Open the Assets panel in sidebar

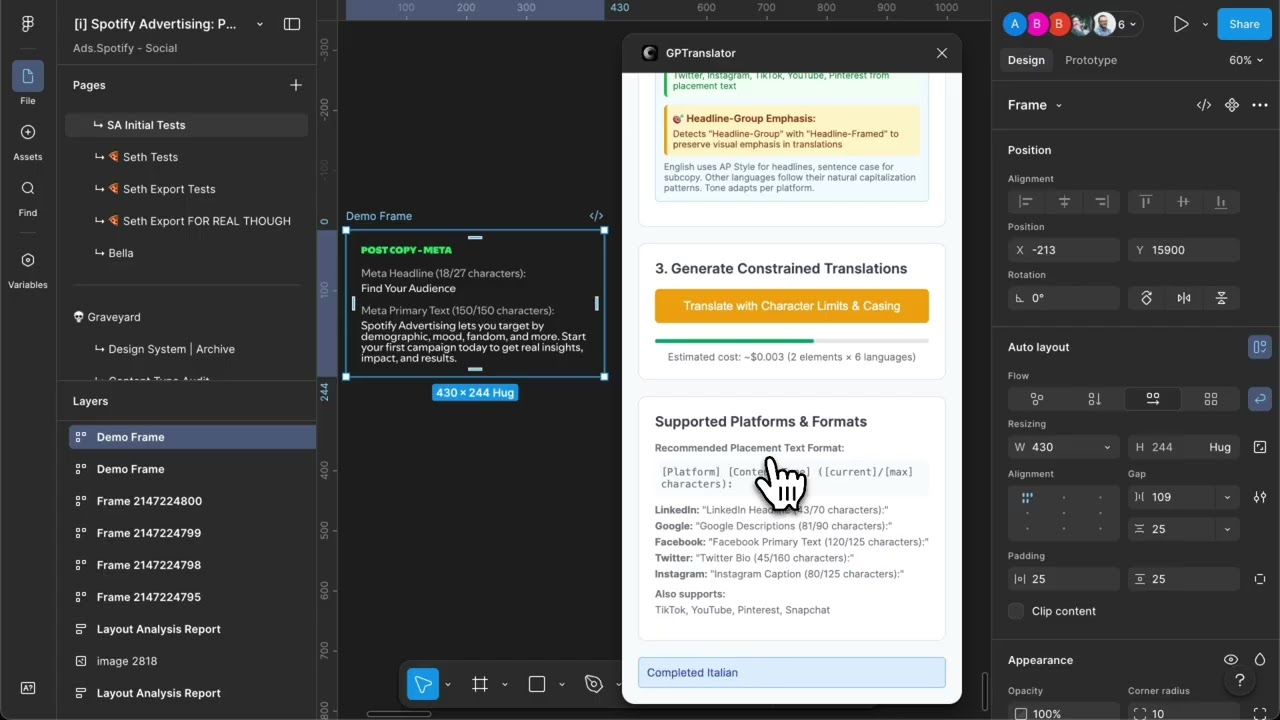[x=27, y=141]
